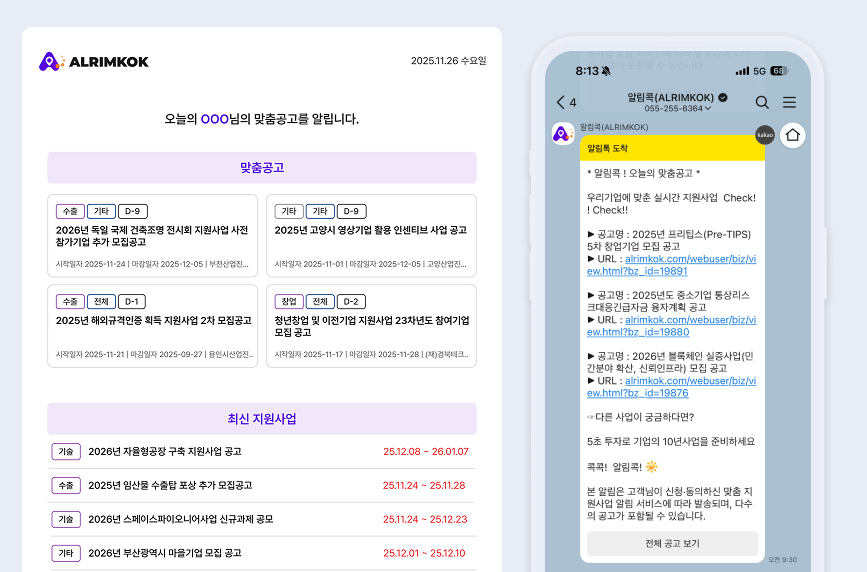Click the D-1 tag on 해외규격인증 card
The width and height of the screenshot is (867, 572).
[132, 301]
